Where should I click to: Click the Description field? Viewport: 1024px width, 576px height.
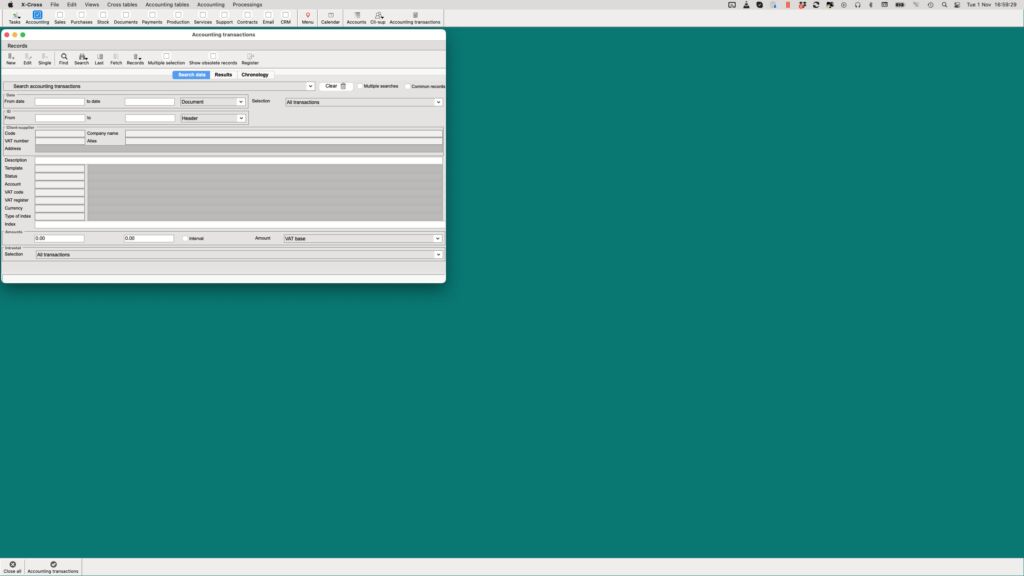pos(239,160)
